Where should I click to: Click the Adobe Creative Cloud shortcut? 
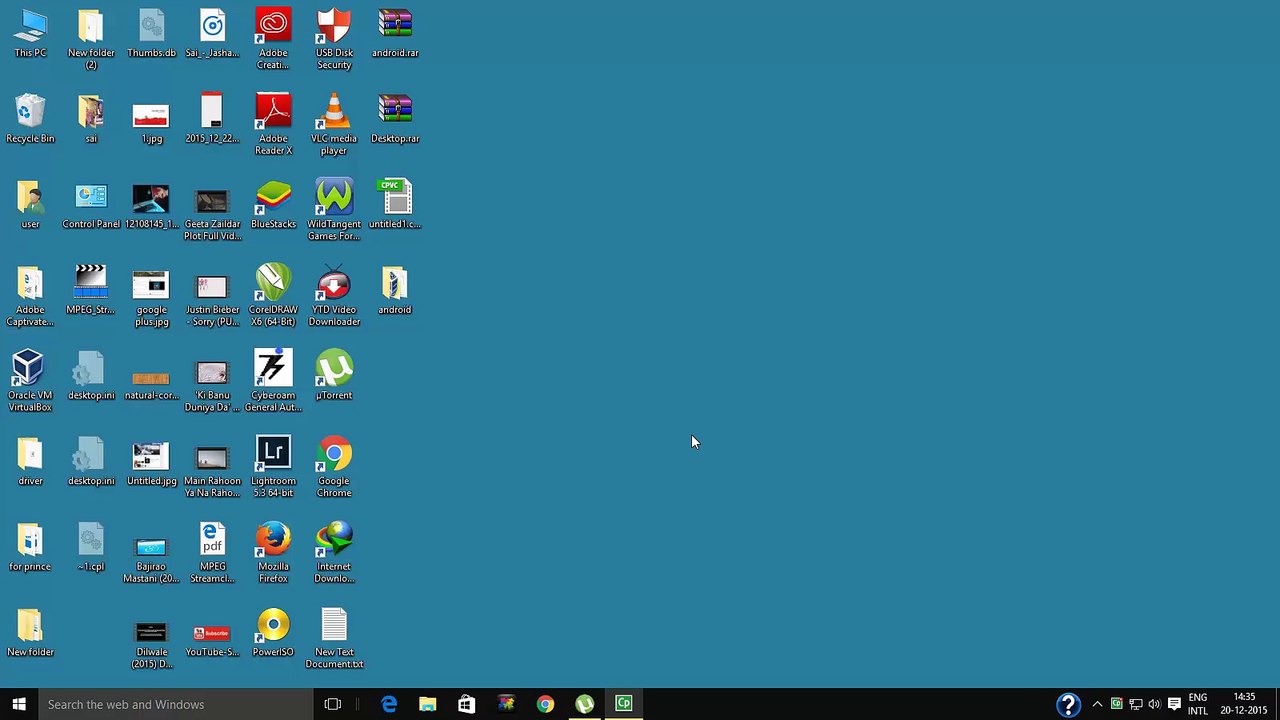coord(273,39)
